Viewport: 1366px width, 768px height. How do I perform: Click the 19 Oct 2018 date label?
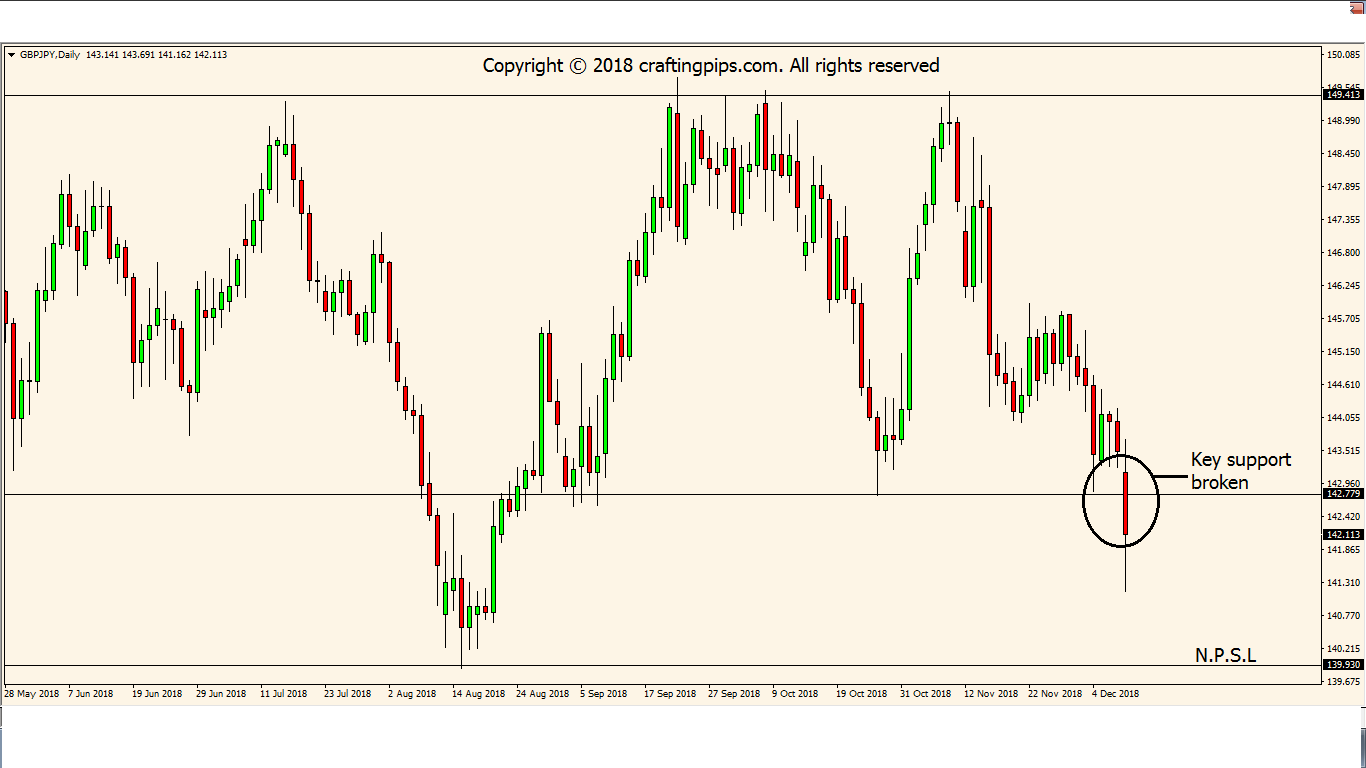point(862,693)
